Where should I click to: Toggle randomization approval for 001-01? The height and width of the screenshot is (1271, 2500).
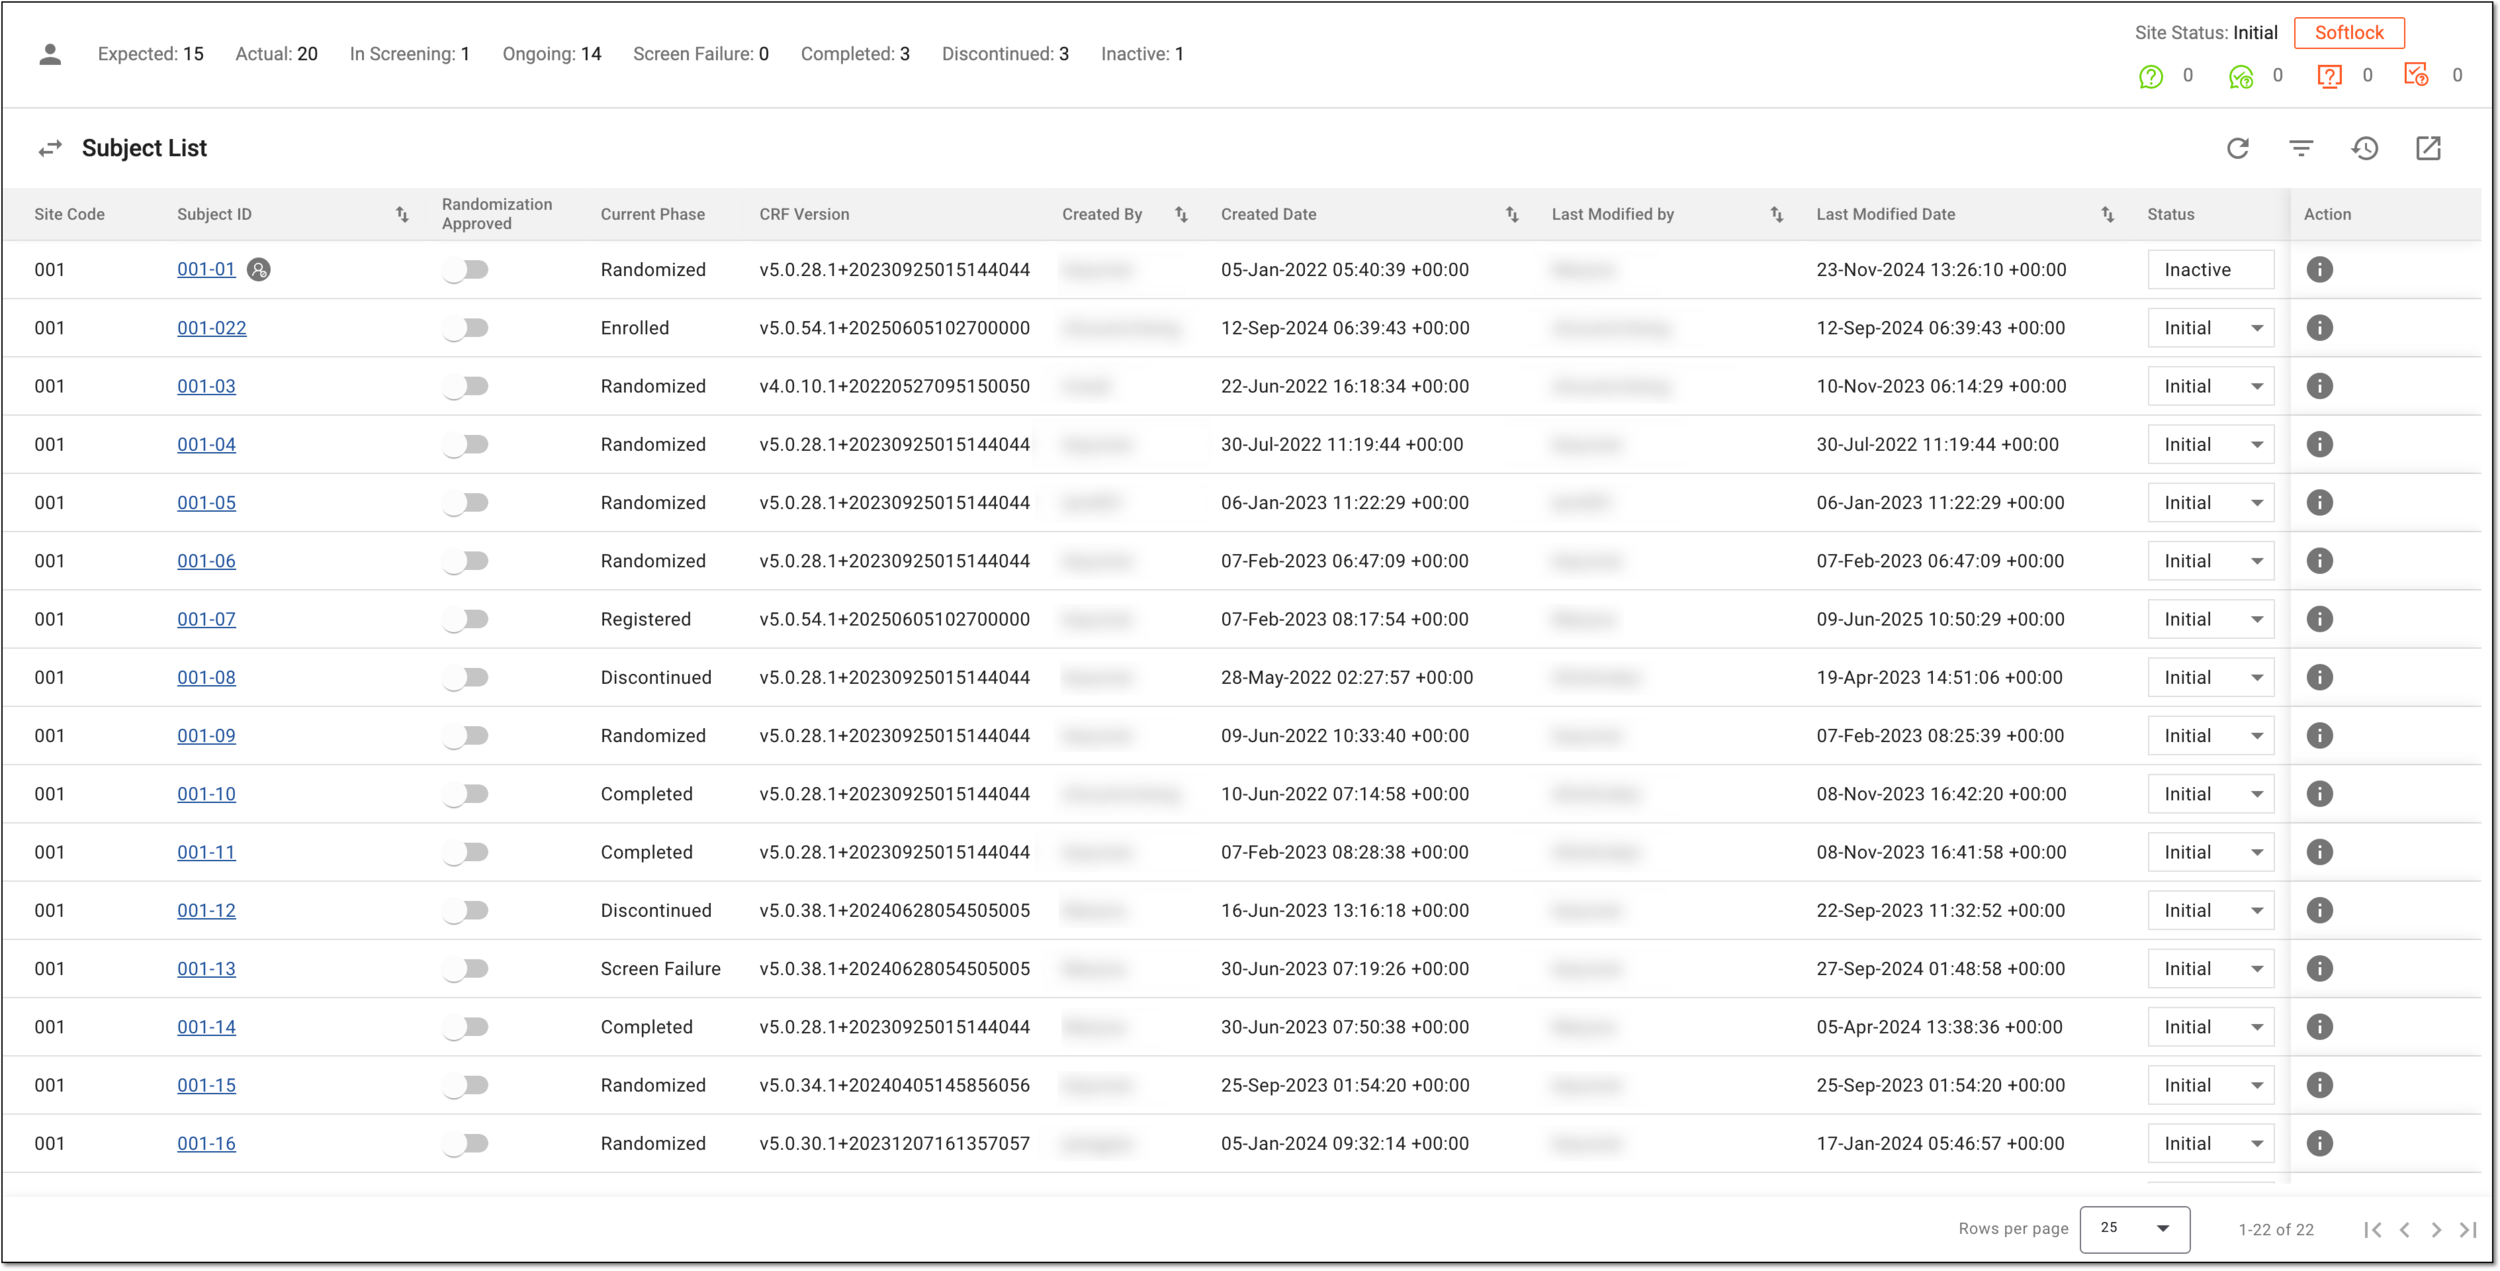pyautogui.click(x=465, y=270)
